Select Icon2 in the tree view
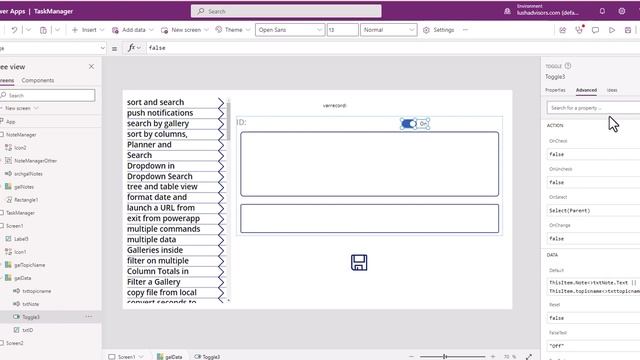Image resolution: width=640 pixels, height=360 pixels. click(x=20, y=148)
